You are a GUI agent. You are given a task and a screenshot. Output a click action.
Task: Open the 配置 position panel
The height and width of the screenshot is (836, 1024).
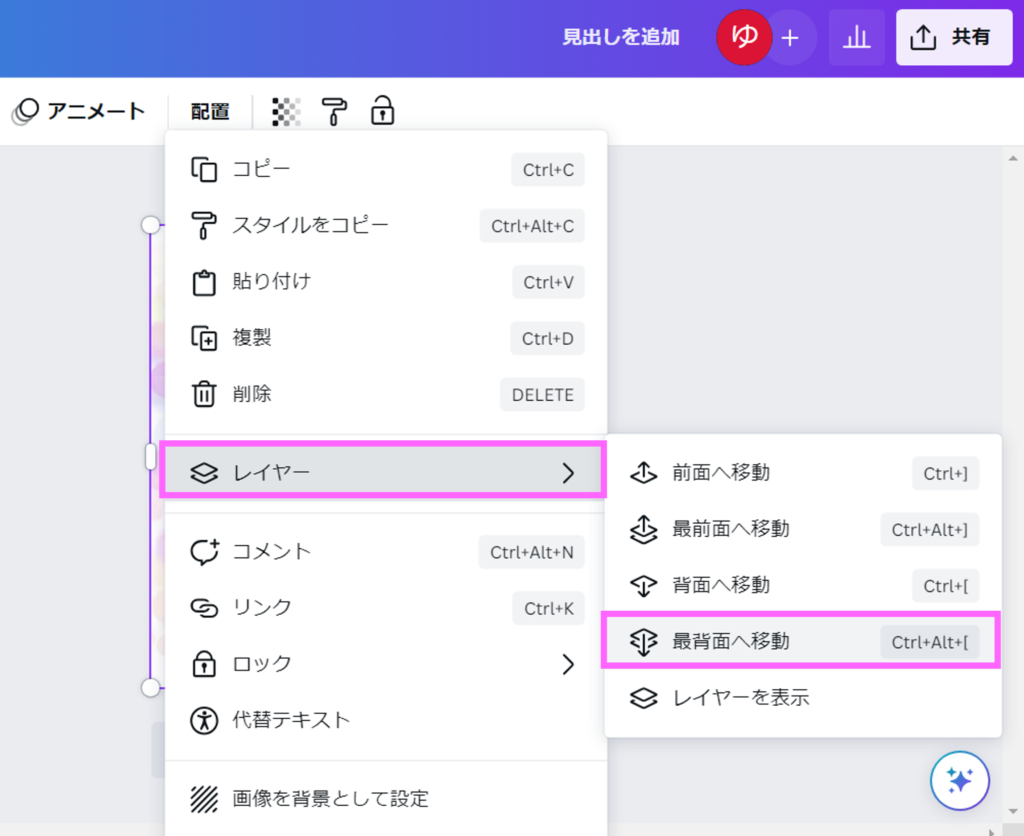210,111
